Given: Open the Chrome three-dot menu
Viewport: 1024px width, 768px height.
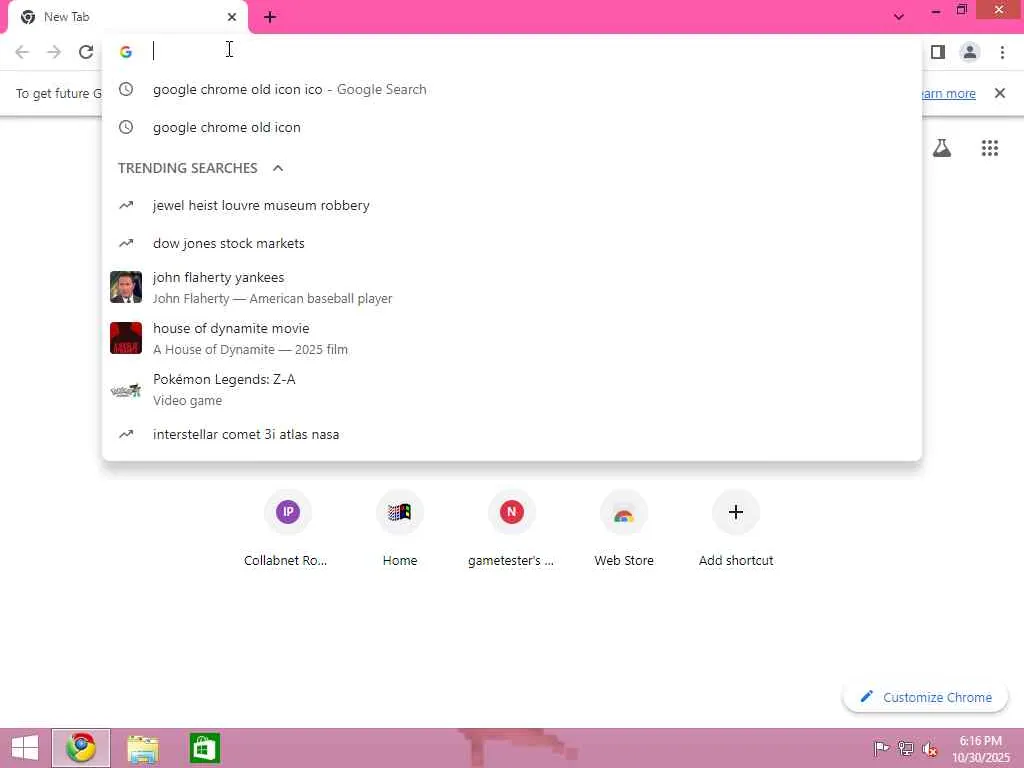Looking at the screenshot, I should tap(1002, 52).
